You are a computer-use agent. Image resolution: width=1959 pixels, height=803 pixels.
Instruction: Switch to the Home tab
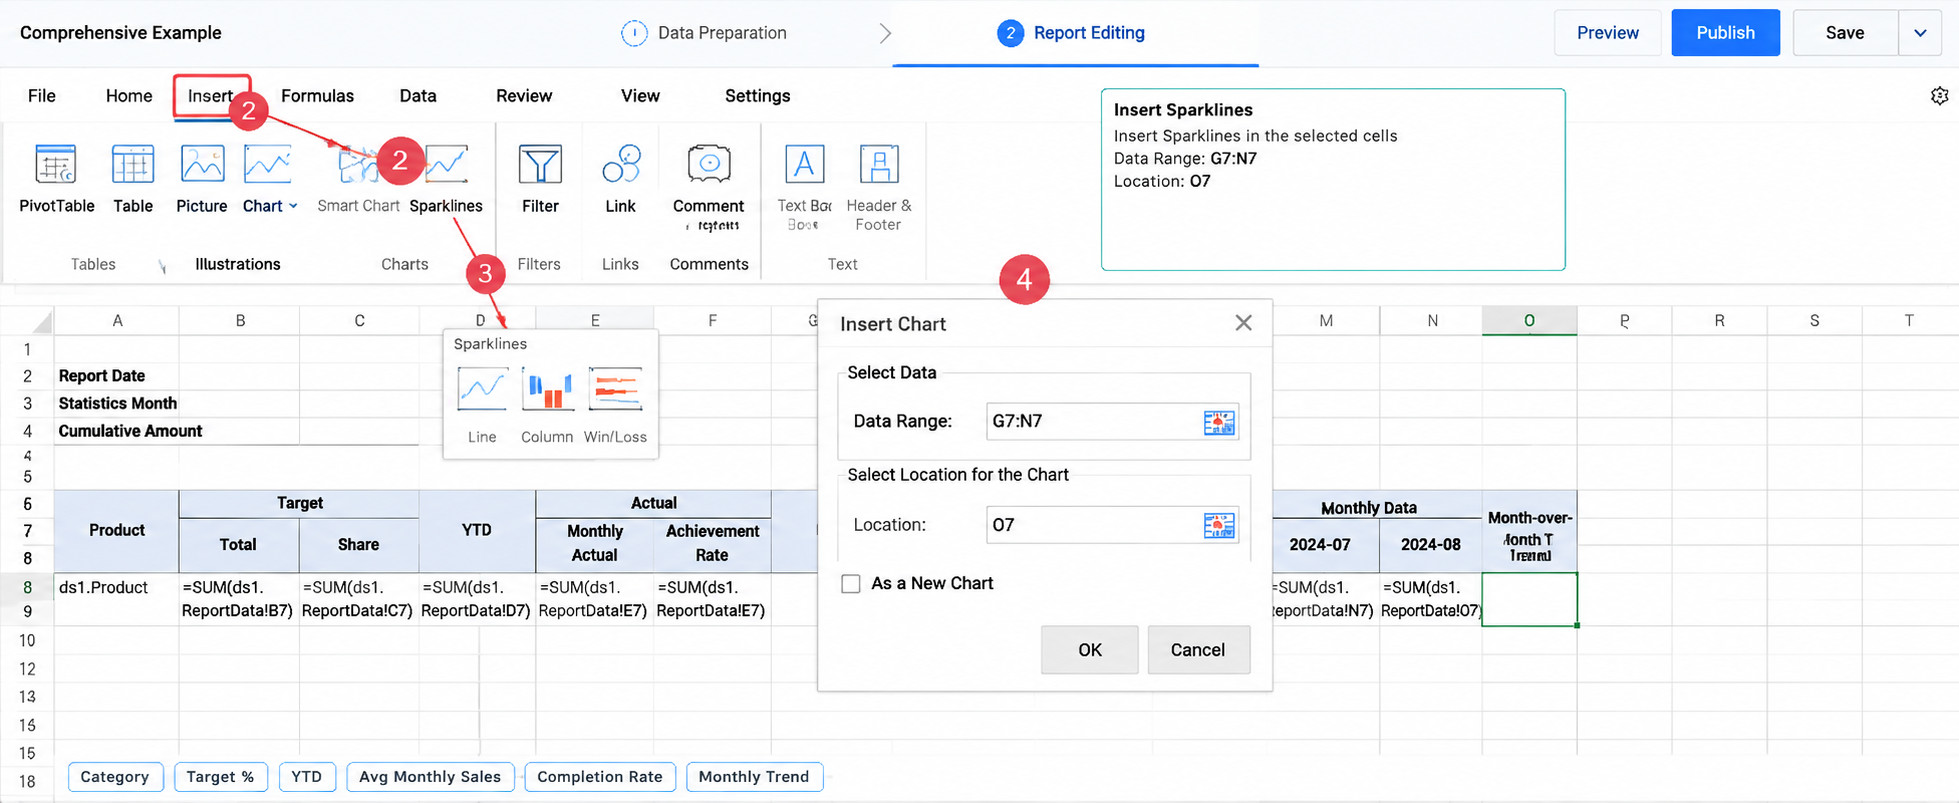point(129,96)
